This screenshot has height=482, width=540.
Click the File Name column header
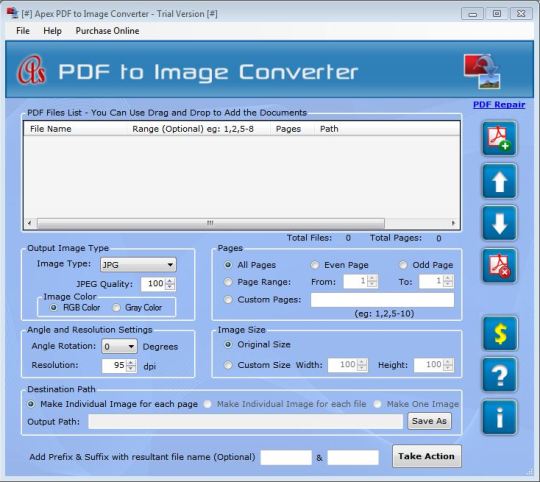[76, 129]
